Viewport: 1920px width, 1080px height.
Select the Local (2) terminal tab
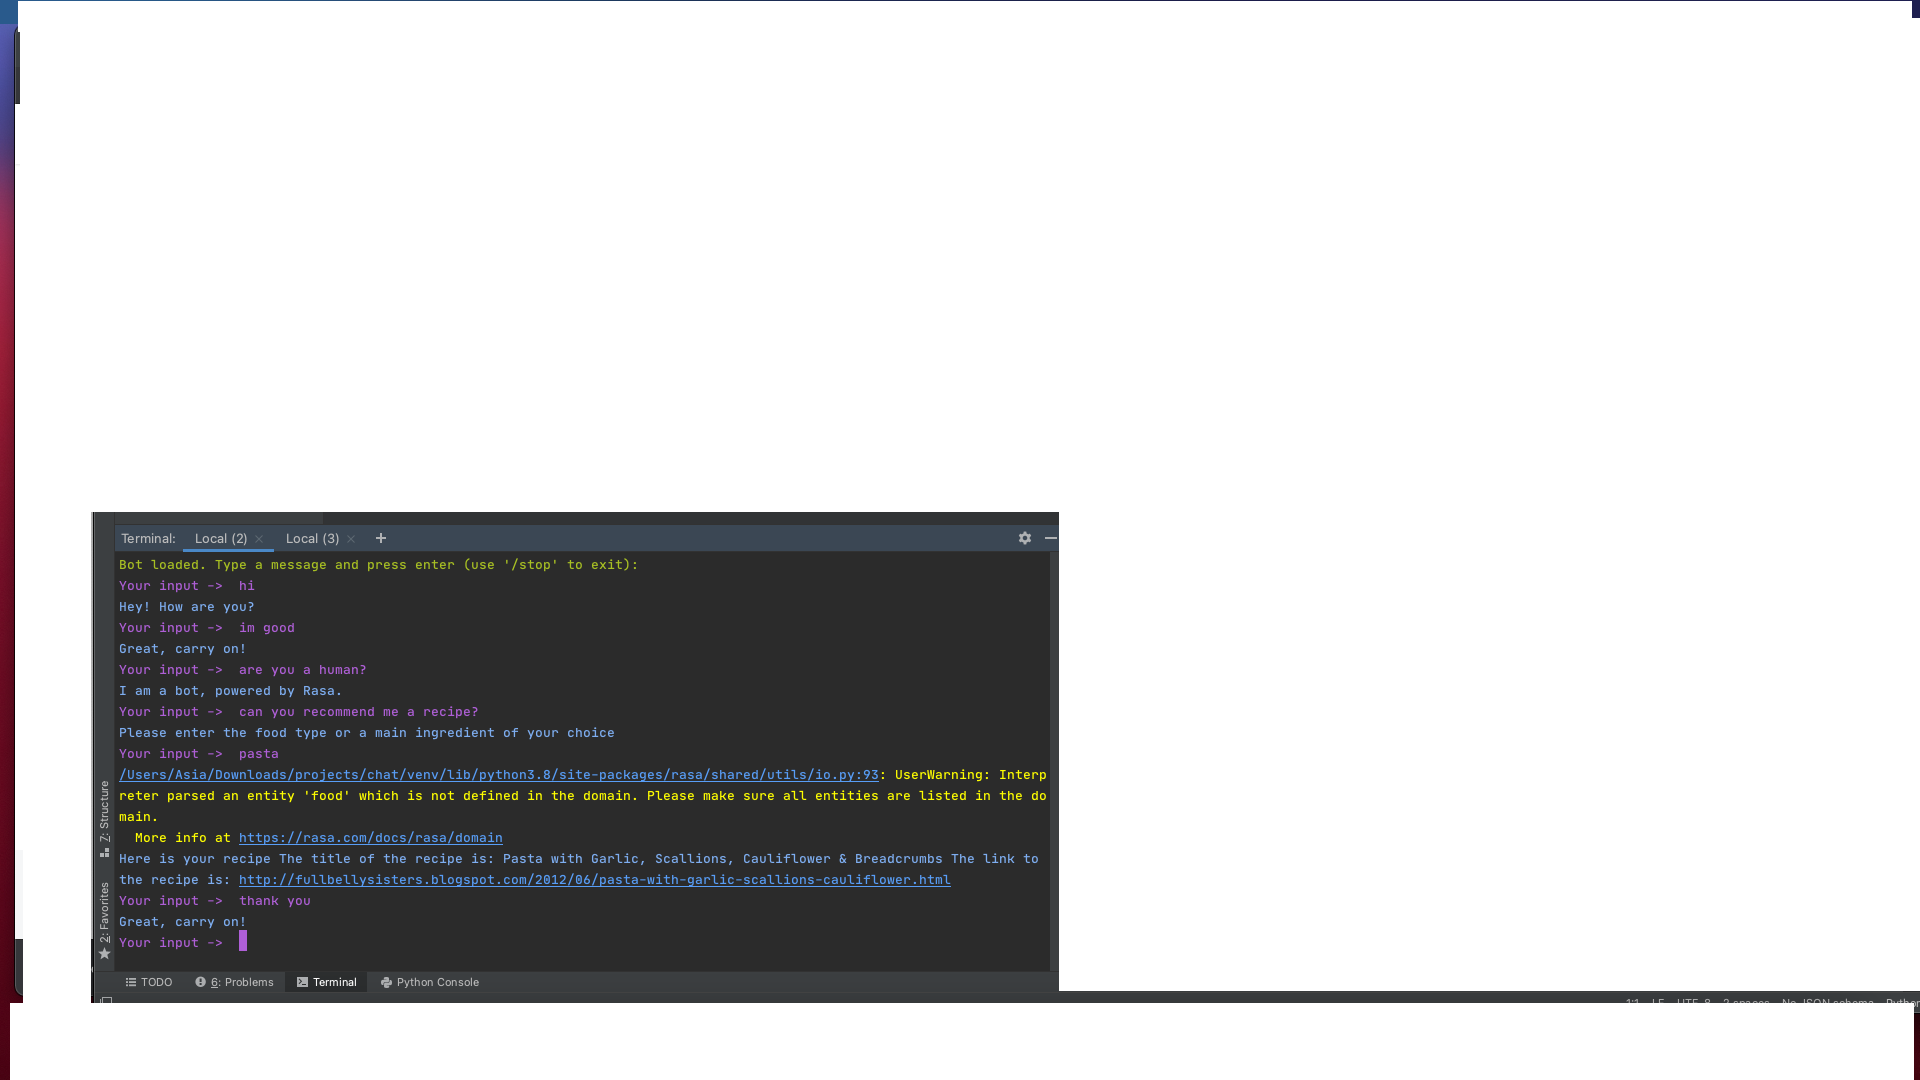click(x=220, y=538)
